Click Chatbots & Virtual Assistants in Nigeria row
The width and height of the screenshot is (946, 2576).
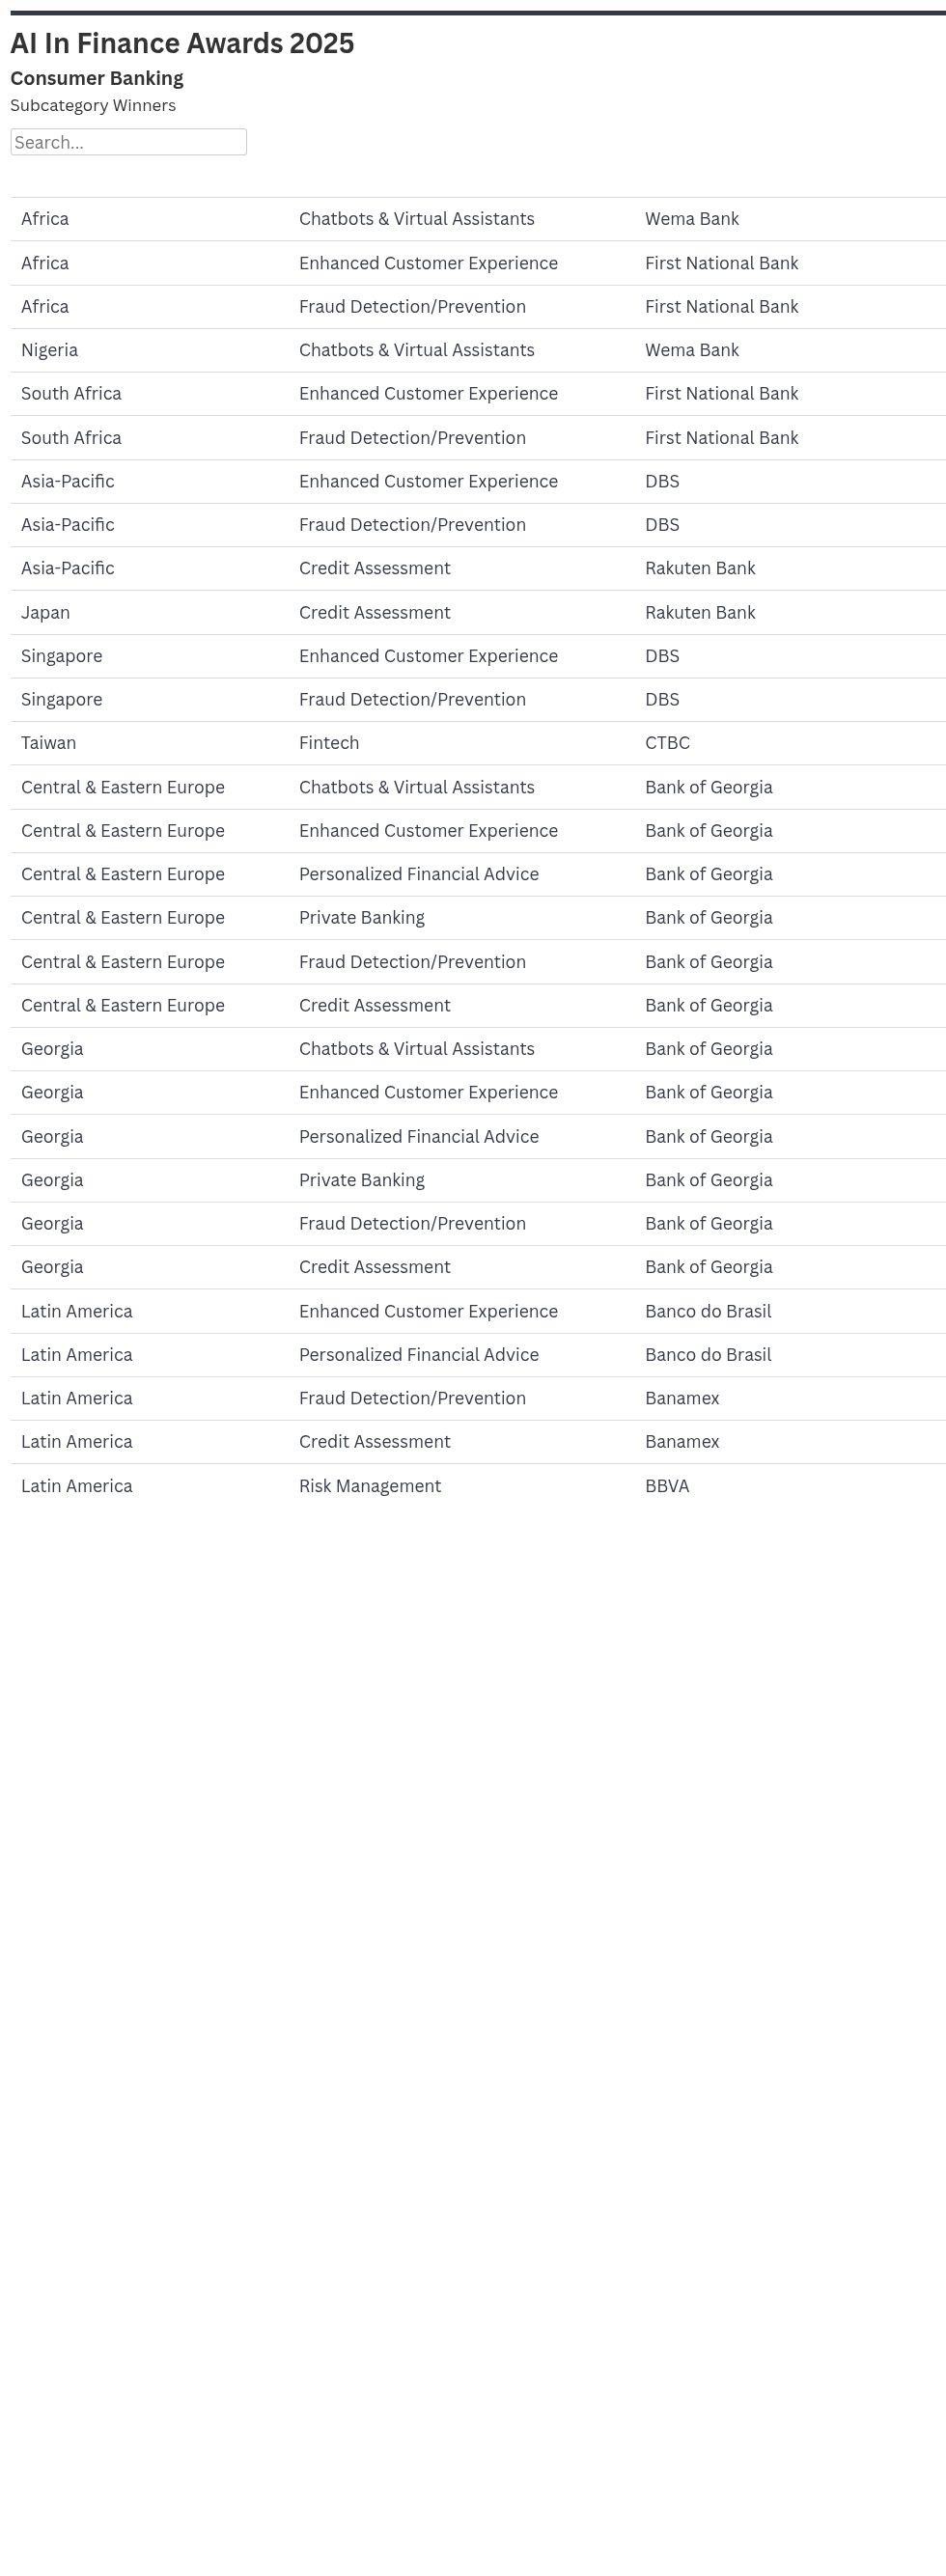pyautogui.click(x=417, y=350)
